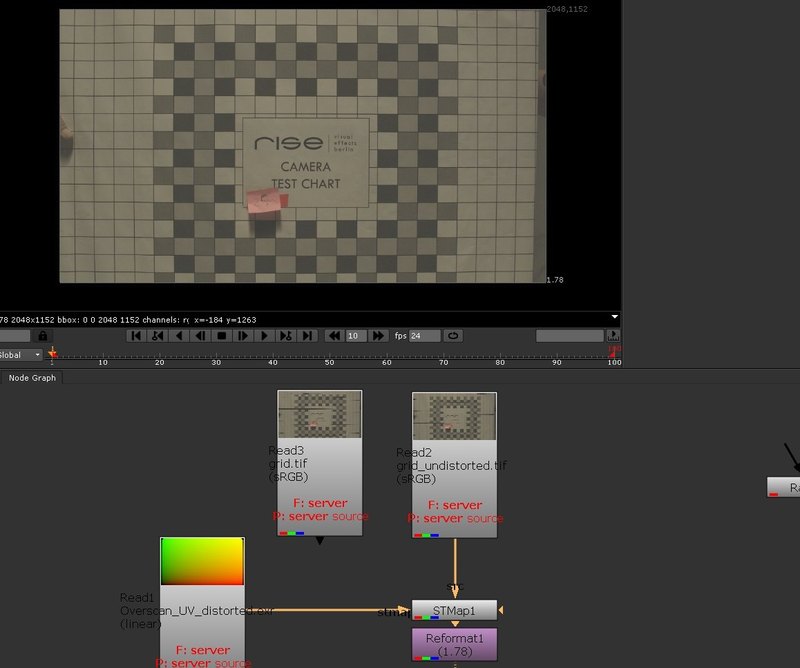Jump to the first frame of playback
Image resolution: width=800 pixels, height=668 pixels.
(136, 336)
